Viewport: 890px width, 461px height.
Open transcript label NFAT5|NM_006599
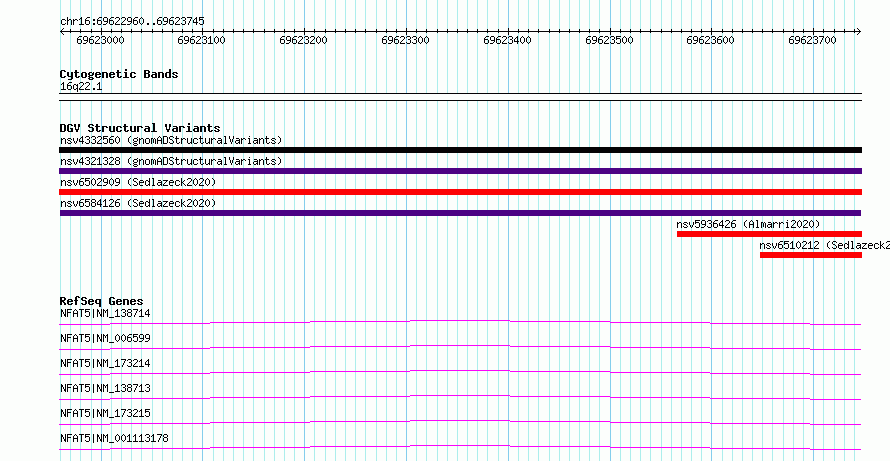click(x=105, y=338)
